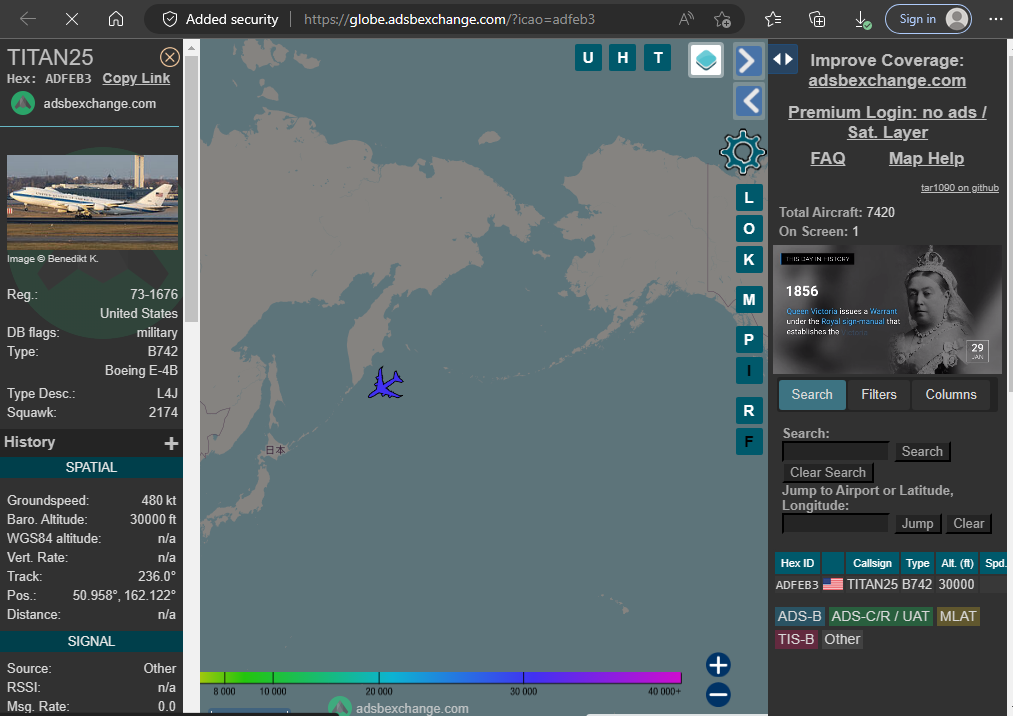Screen dimensions: 1013x716
Task: Toggle the K map button
Action: point(749,260)
